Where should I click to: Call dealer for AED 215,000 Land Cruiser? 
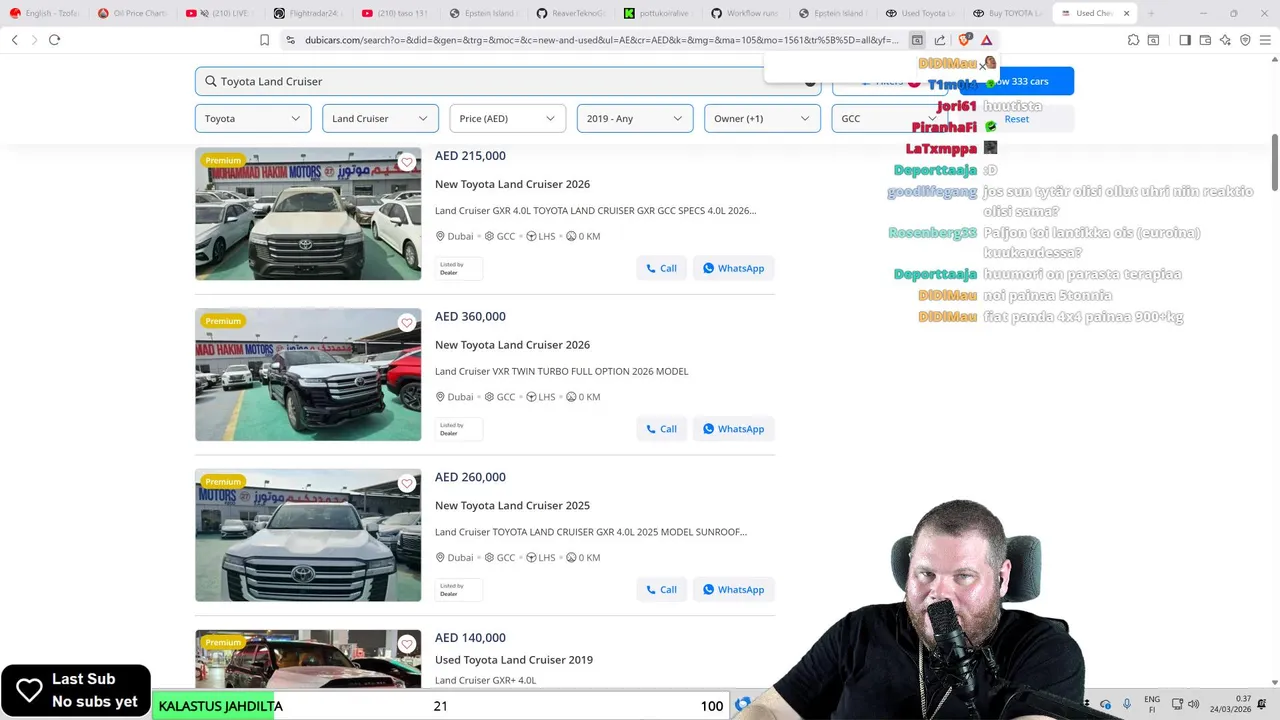(x=661, y=268)
